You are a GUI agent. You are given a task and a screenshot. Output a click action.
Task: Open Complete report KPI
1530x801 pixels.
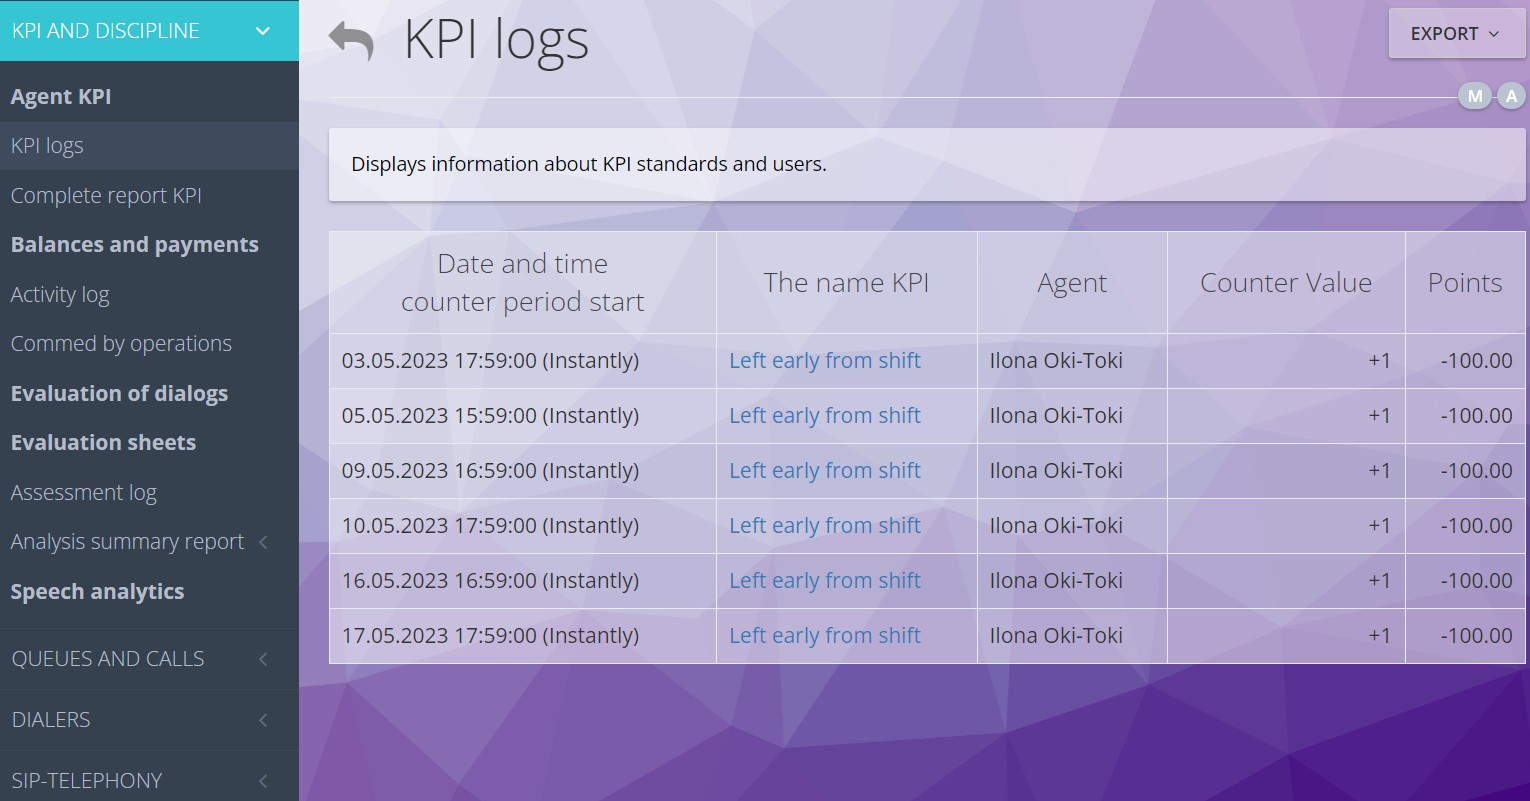point(106,196)
